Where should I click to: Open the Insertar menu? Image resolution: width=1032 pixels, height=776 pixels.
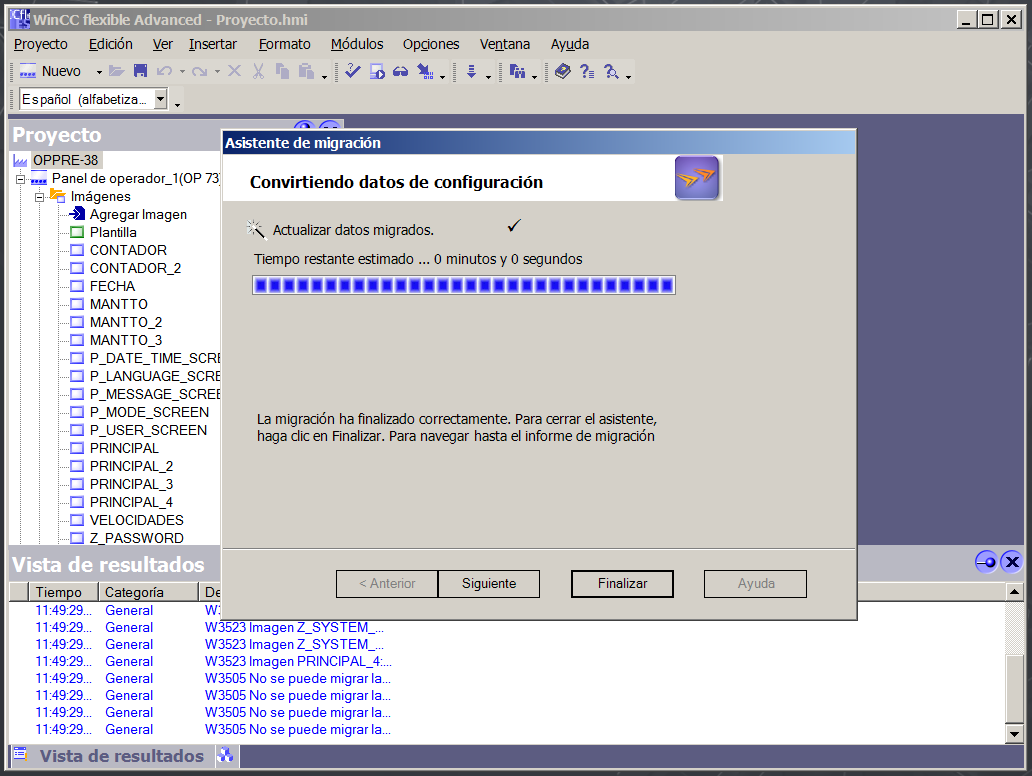point(213,44)
